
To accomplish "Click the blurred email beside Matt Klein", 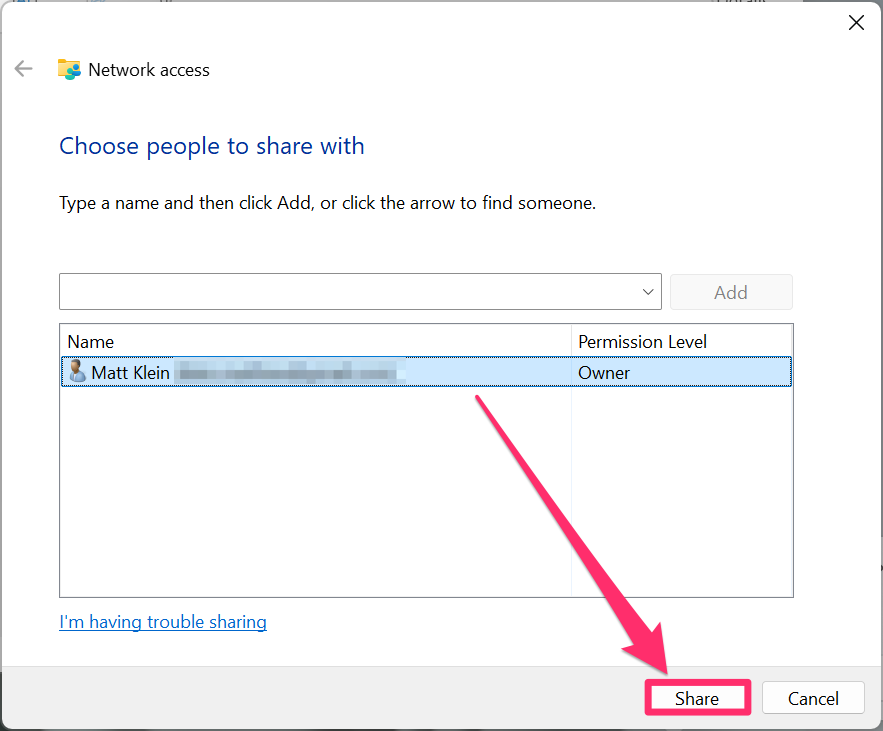I will pyautogui.click(x=285, y=372).
